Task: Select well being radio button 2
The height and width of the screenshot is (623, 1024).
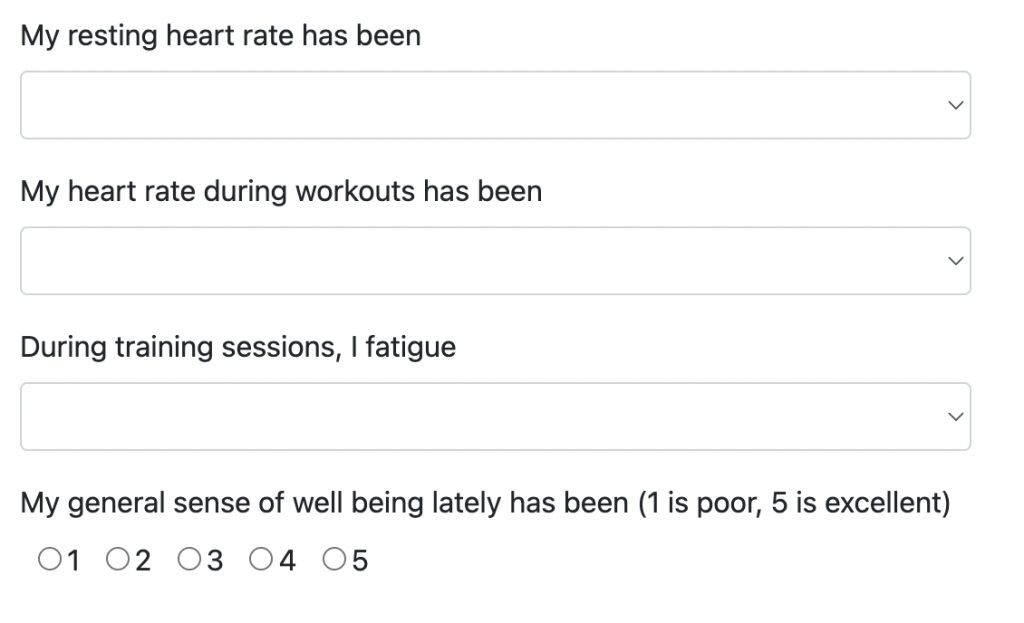Action: [x=118, y=559]
